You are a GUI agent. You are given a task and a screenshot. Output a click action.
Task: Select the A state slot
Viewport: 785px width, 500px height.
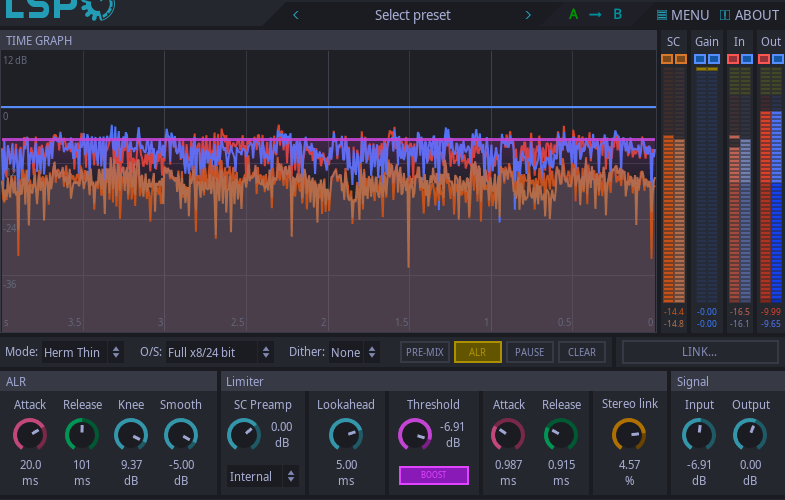[x=573, y=15]
